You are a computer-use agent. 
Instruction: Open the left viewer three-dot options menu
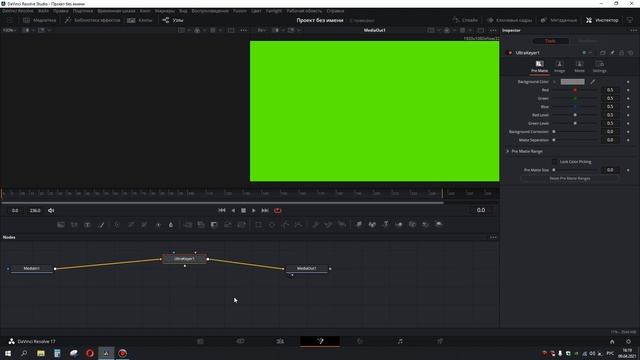(x=244, y=30)
